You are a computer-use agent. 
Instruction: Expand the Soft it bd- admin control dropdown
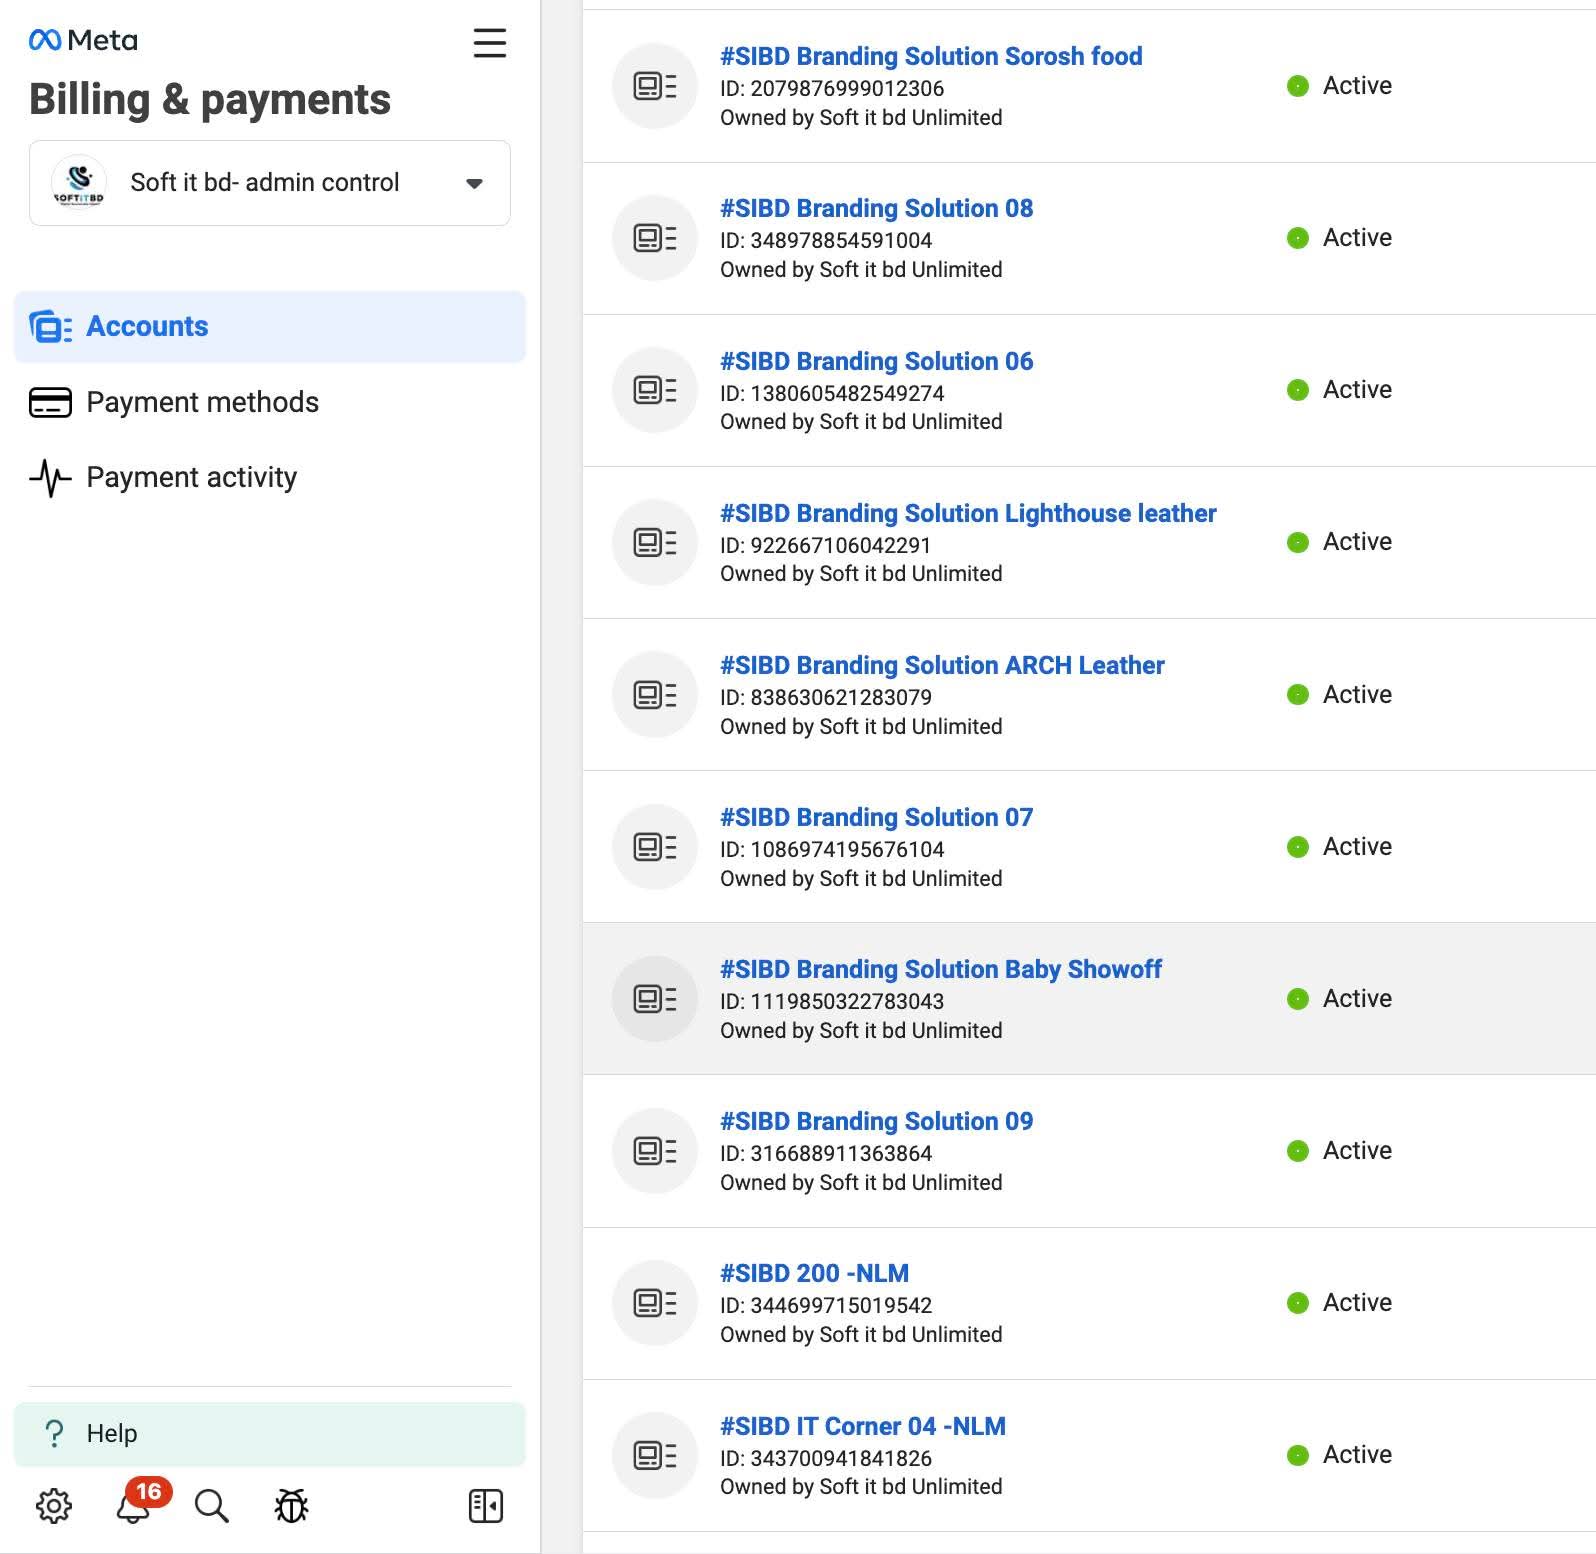(x=270, y=183)
